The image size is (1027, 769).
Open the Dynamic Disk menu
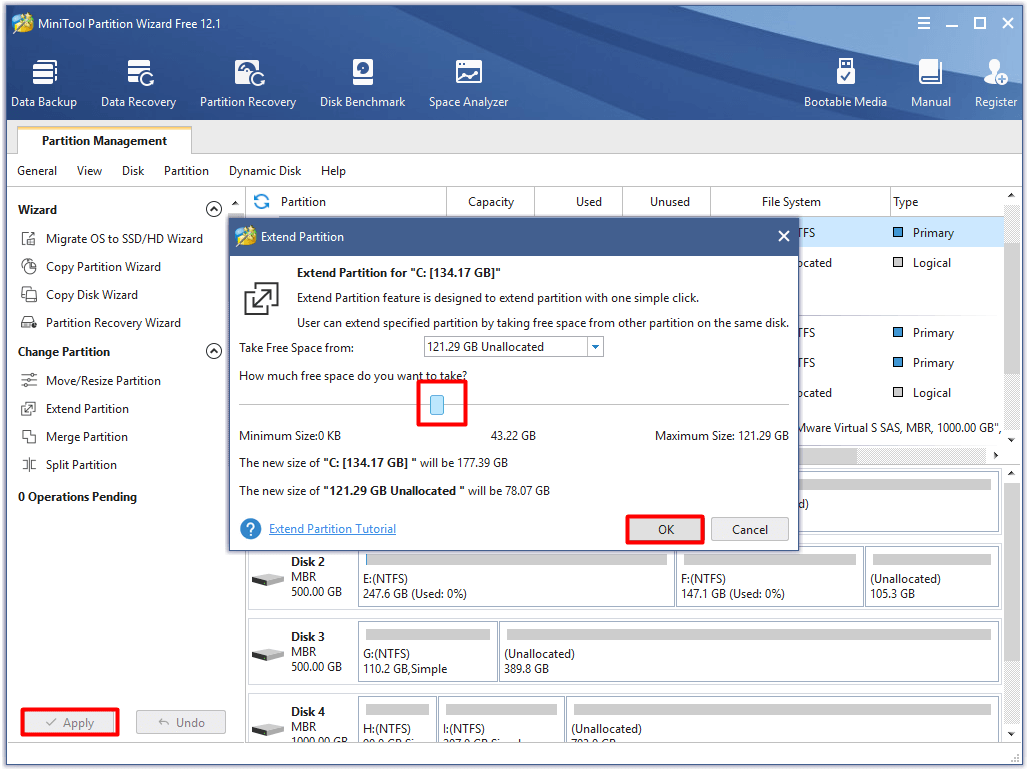click(265, 171)
